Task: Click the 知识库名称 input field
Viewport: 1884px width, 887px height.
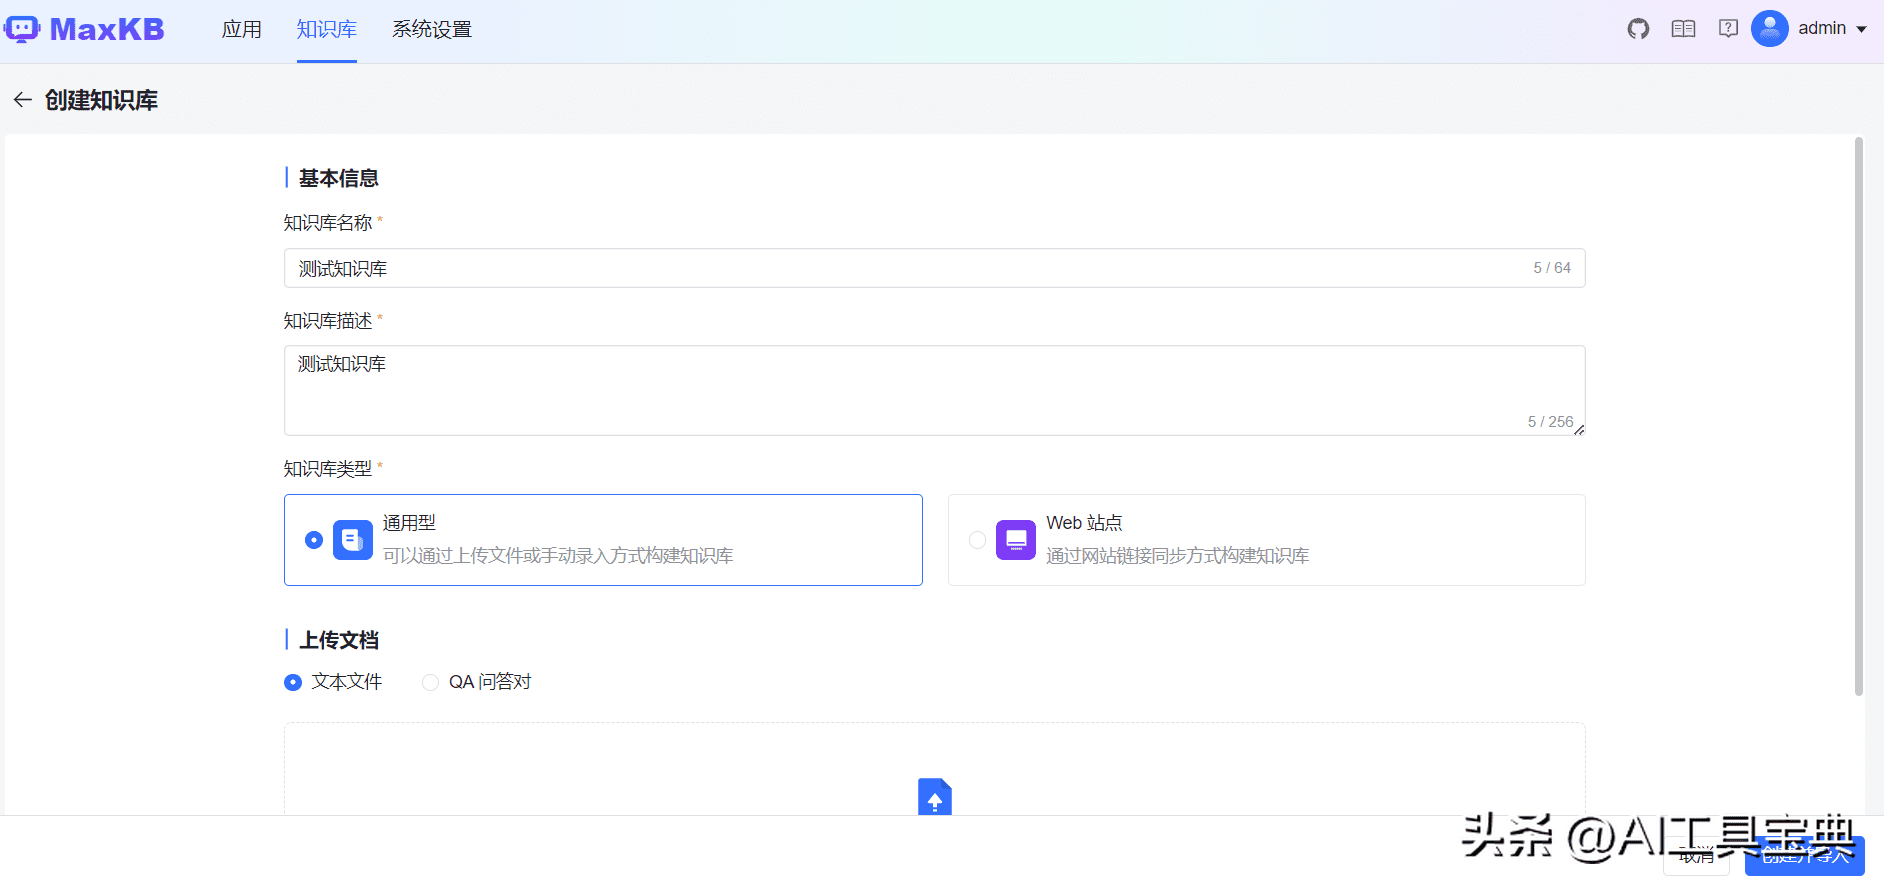Action: pos(900,268)
